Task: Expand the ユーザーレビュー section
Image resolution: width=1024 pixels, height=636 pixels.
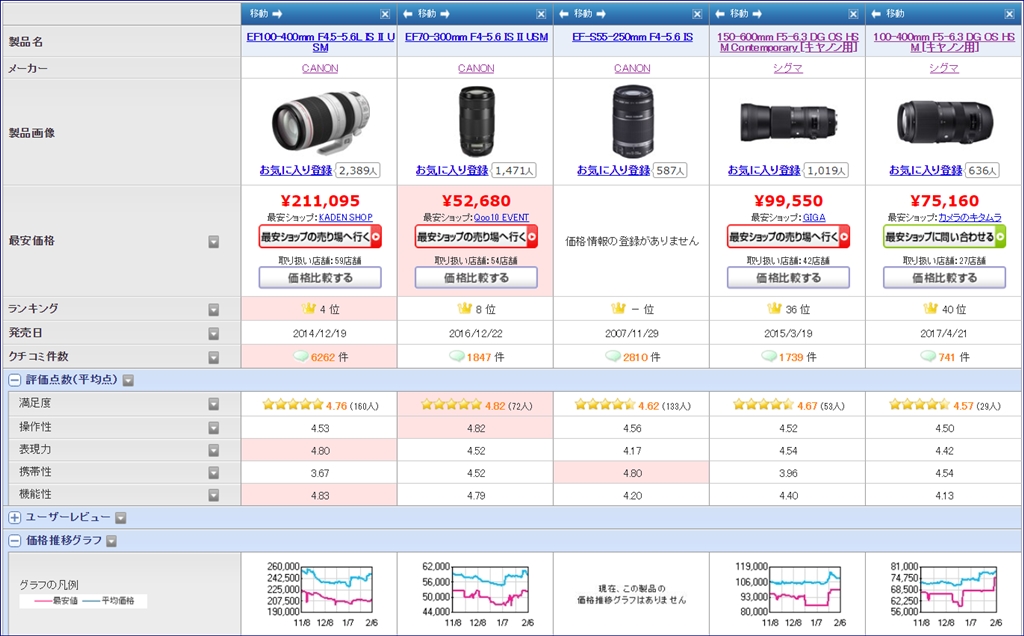Action: pyautogui.click(x=14, y=518)
